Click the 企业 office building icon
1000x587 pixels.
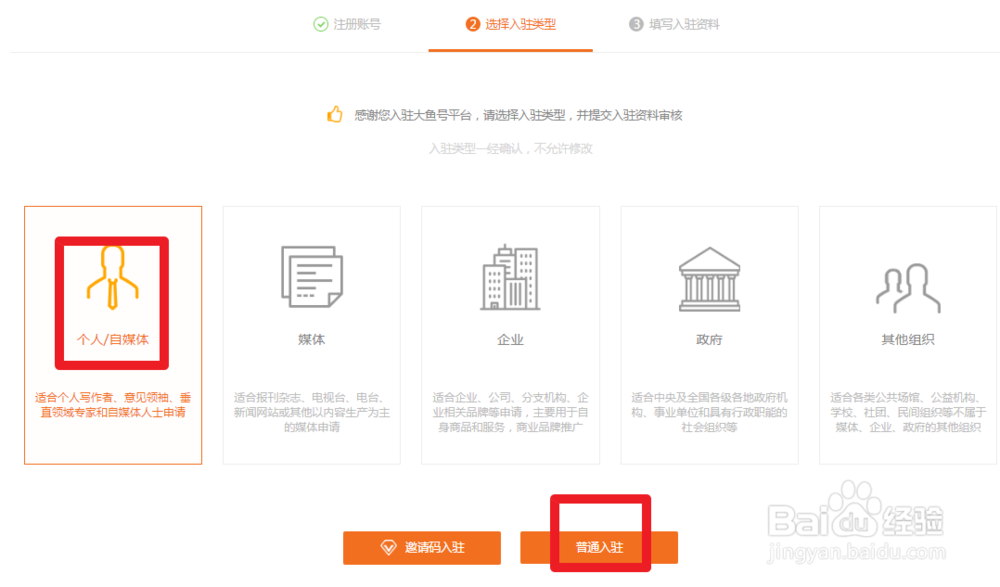[510, 277]
